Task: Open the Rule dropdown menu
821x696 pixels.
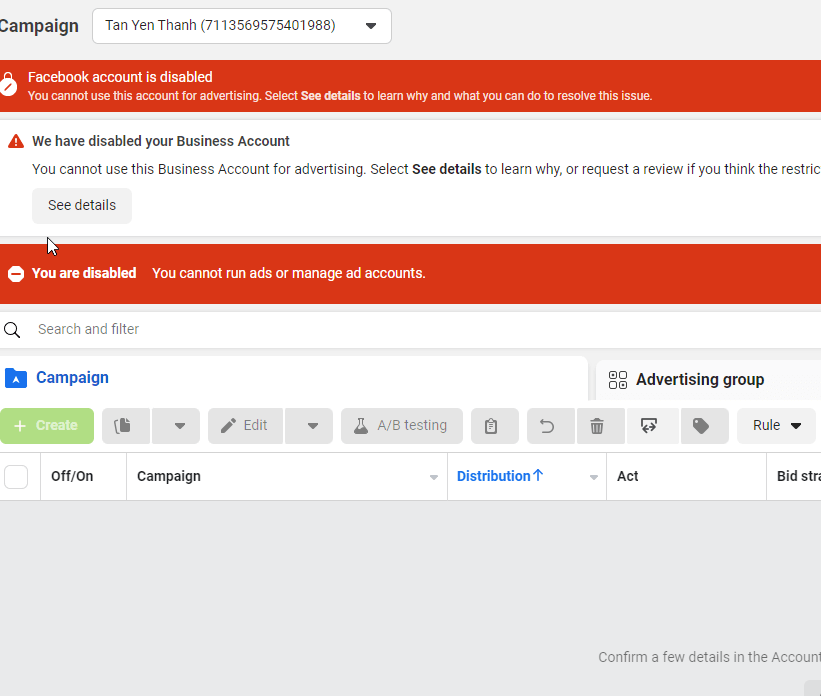Action: [776, 426]
